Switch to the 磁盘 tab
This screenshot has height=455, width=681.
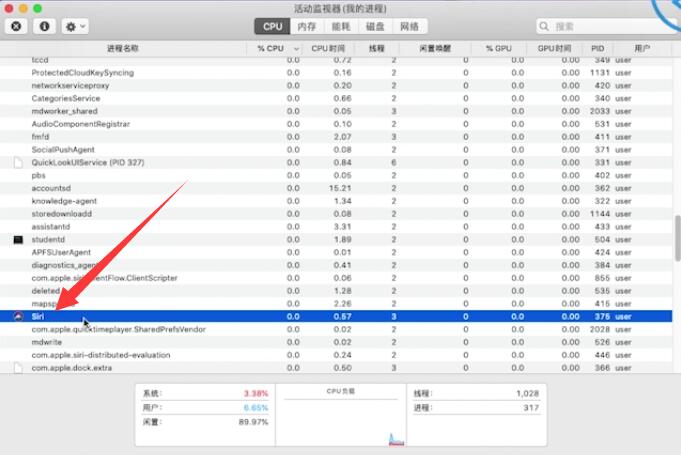pyautogui.click(x=375, y=26)
